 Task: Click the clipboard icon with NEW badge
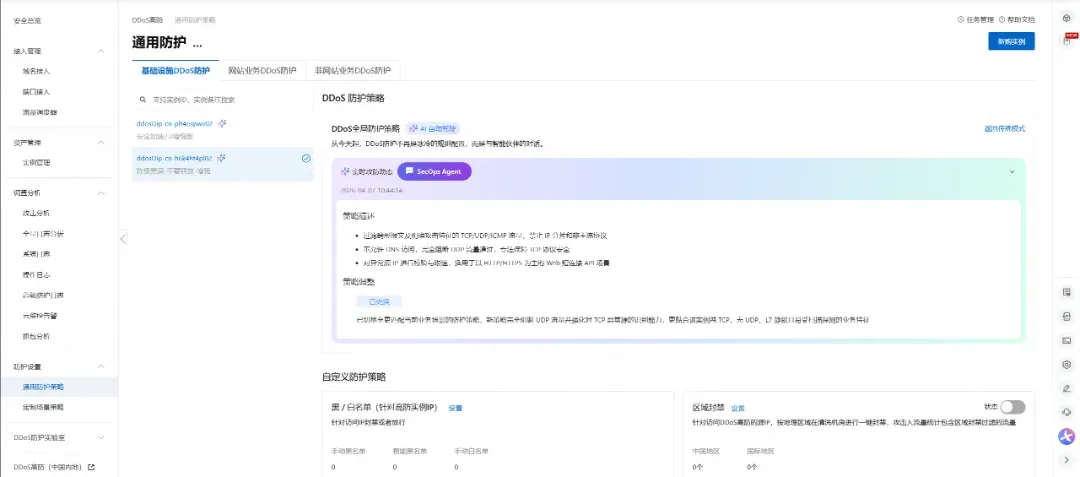[x=1066, y=40]
